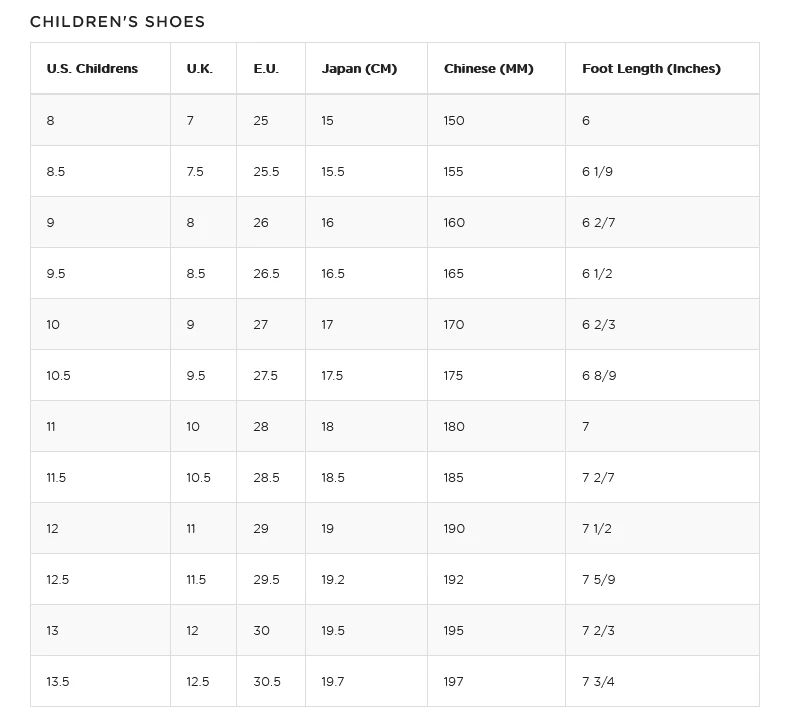Click the U.S. size 13.5 cell
Viewport: 795px width, 714px height.
(x=58, y=682)
